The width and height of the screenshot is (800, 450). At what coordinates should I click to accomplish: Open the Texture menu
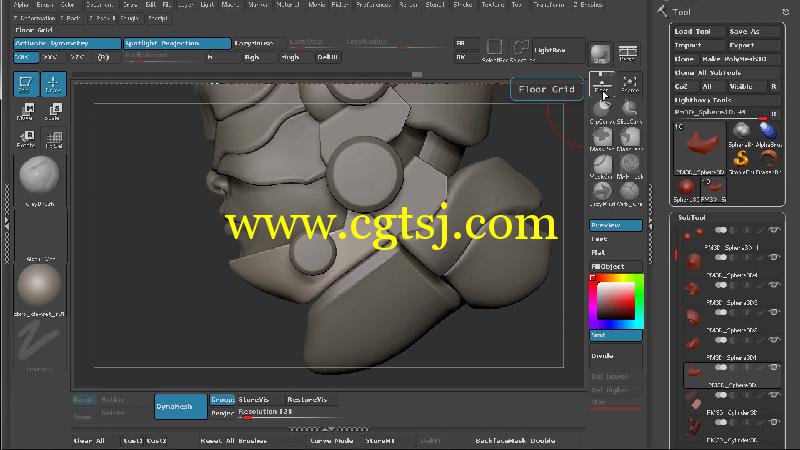point(493,5)
